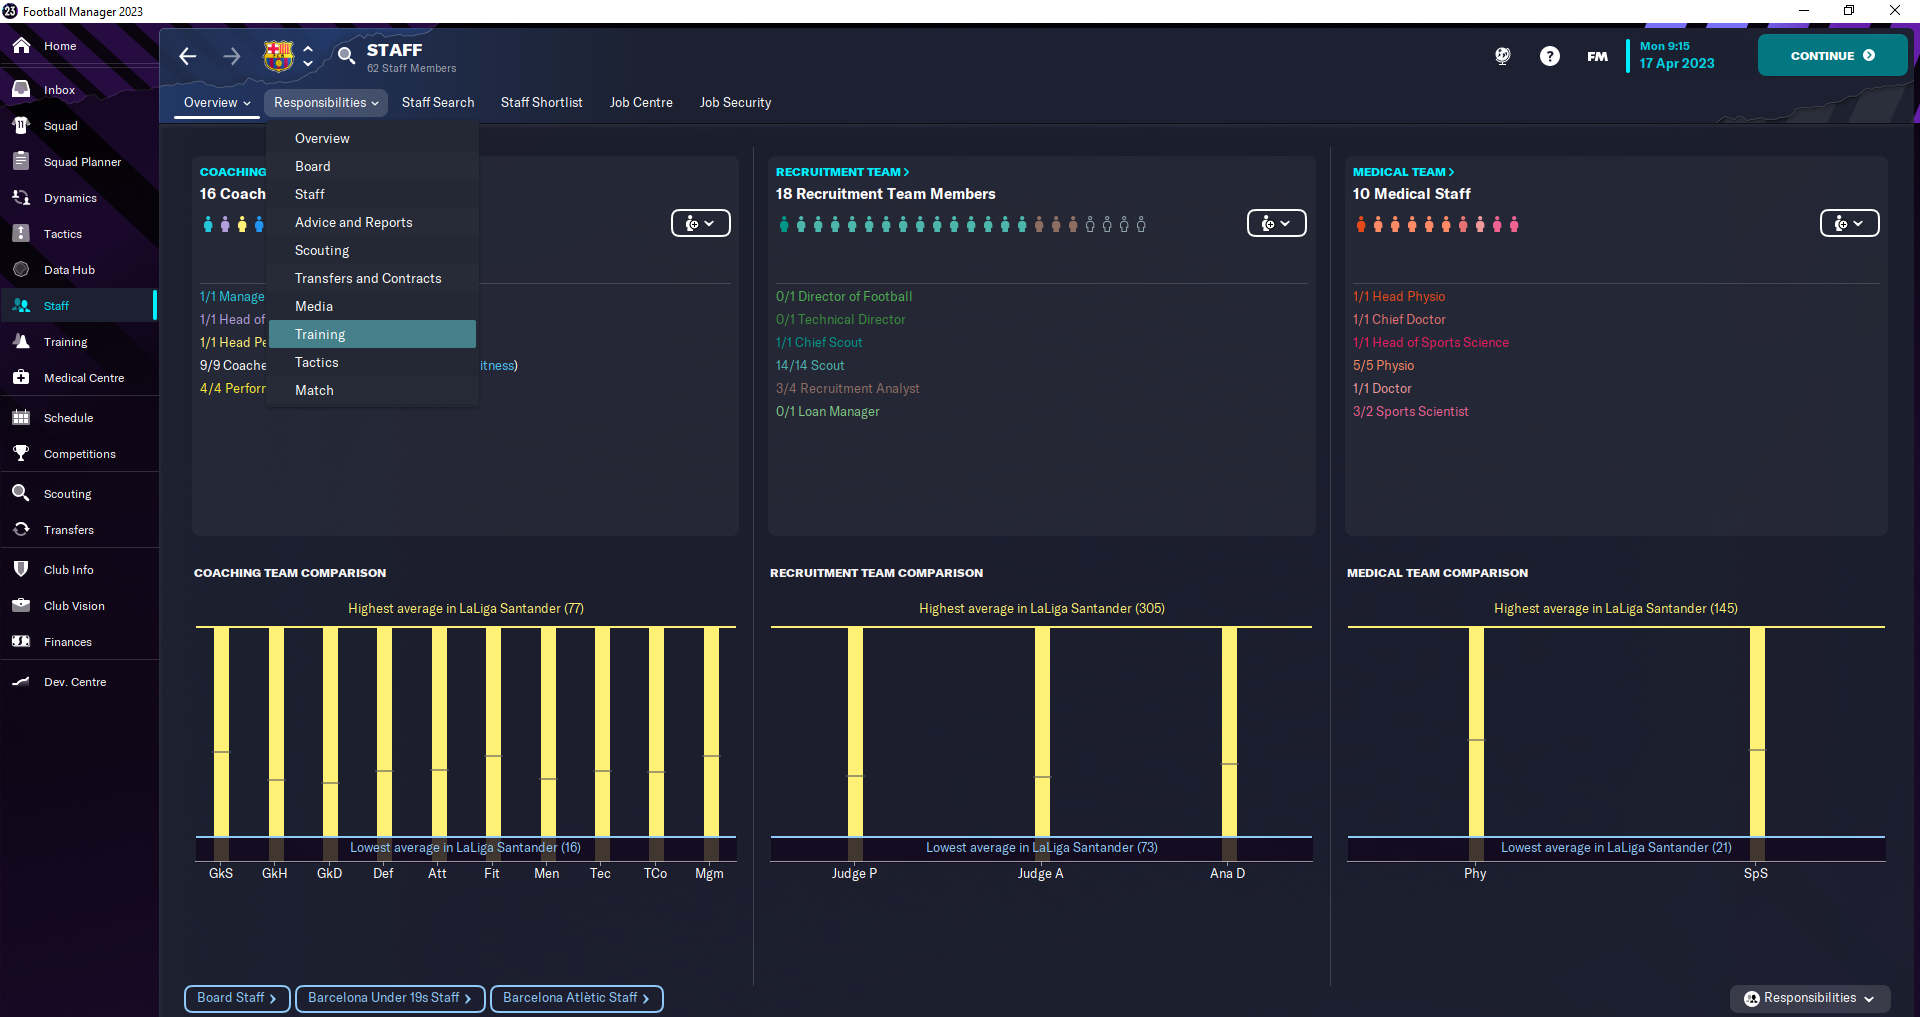1920x1017 pixels.
Task: Open the coaching team filter dropdown
Action: click(x=700, y=222)
